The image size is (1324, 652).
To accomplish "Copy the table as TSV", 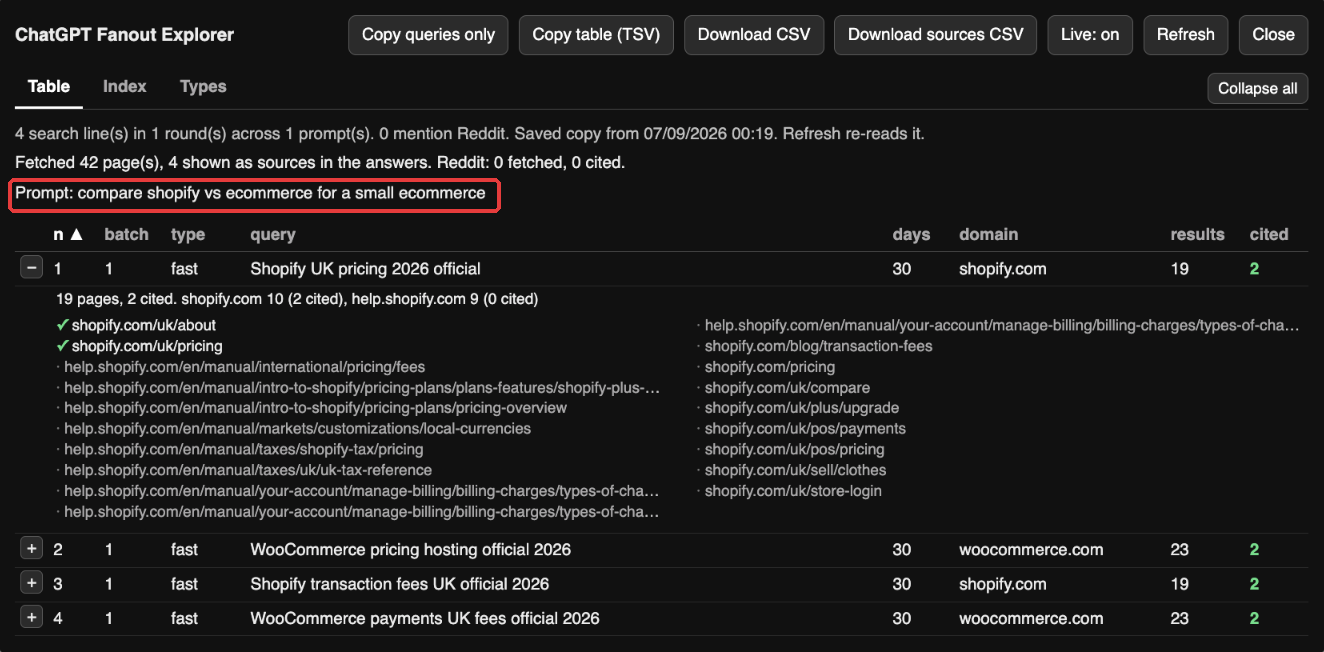I will point(596,34).
